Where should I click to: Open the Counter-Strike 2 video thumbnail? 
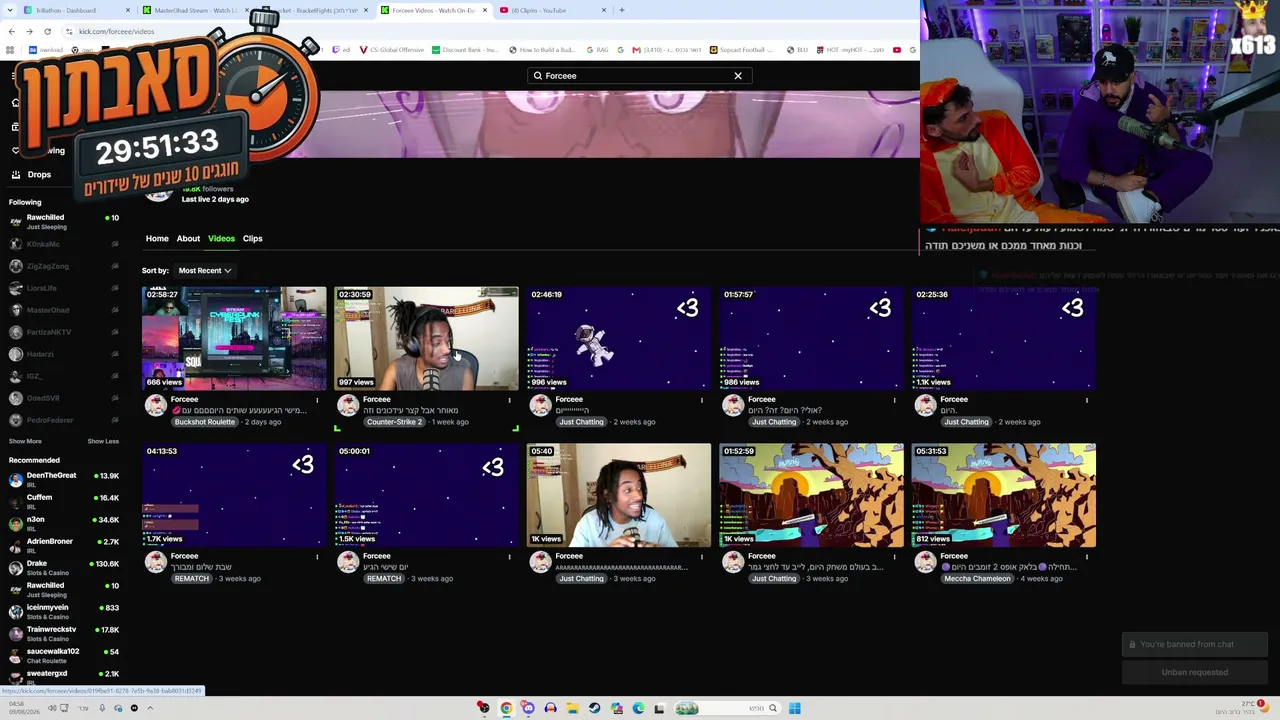point(426,338)
